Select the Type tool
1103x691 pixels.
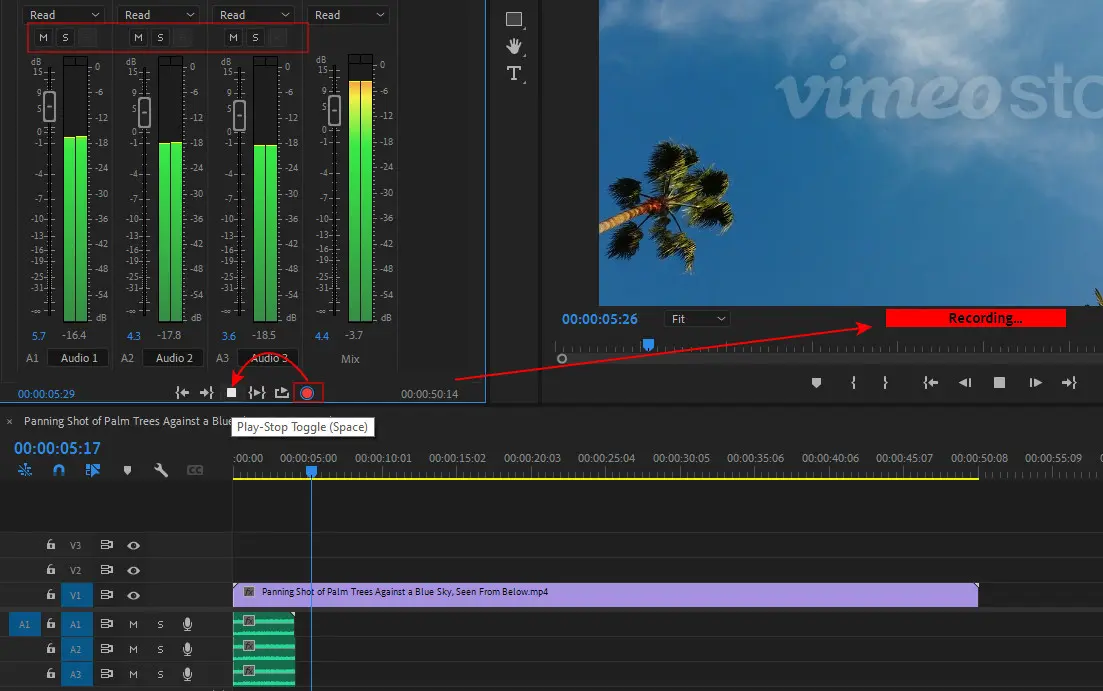point(514,73)
